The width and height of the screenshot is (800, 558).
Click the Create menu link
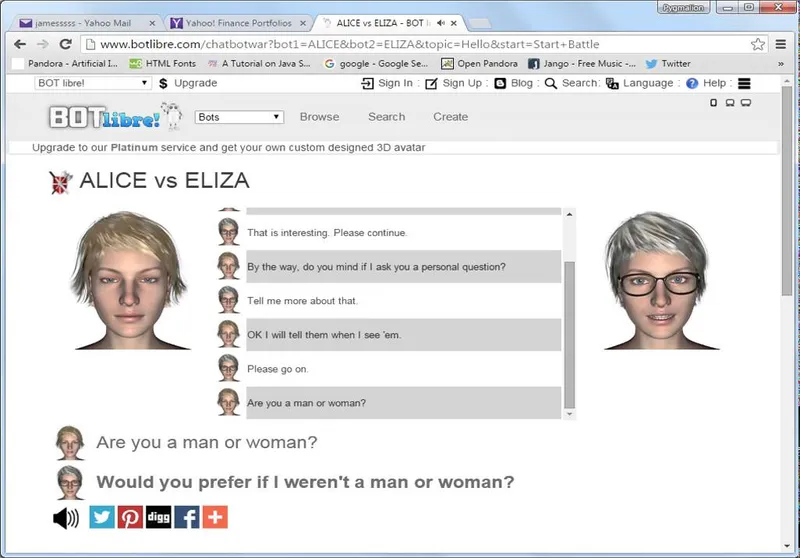pos(451,117)
